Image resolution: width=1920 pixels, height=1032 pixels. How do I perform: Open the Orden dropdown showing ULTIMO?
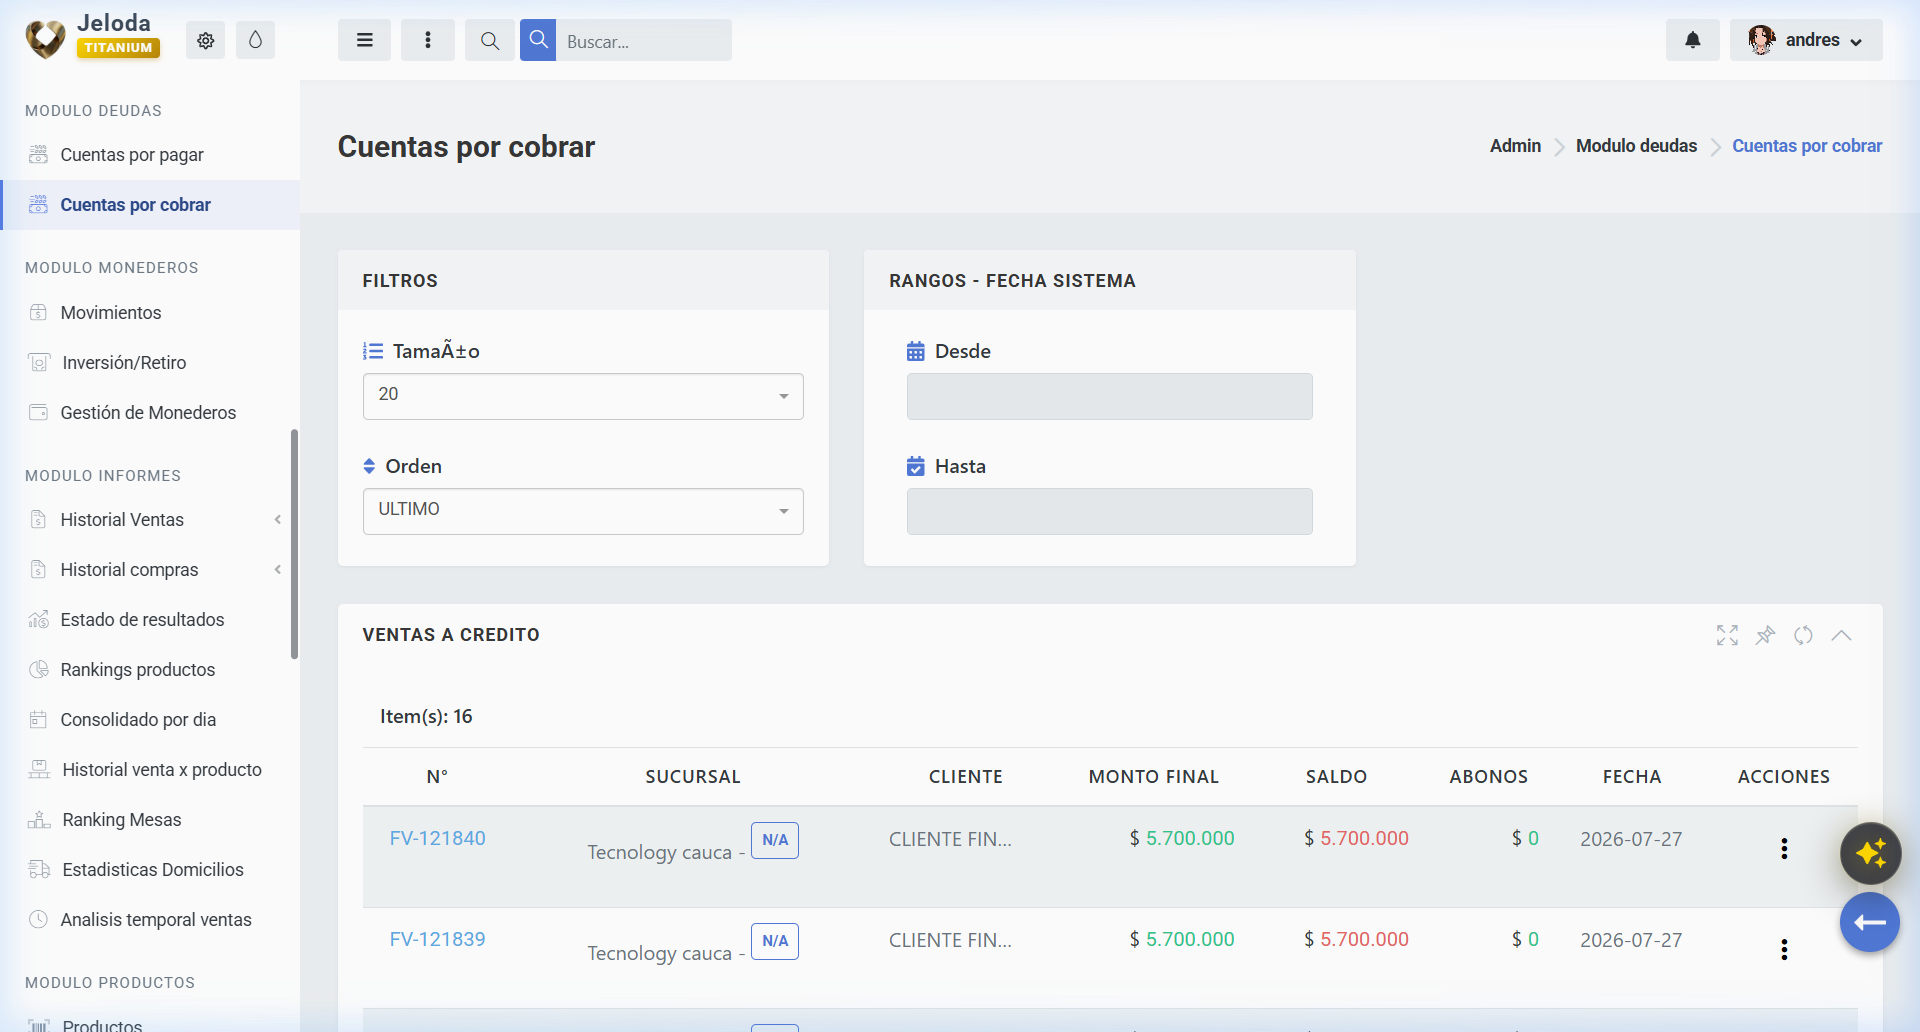click(583, 511)
